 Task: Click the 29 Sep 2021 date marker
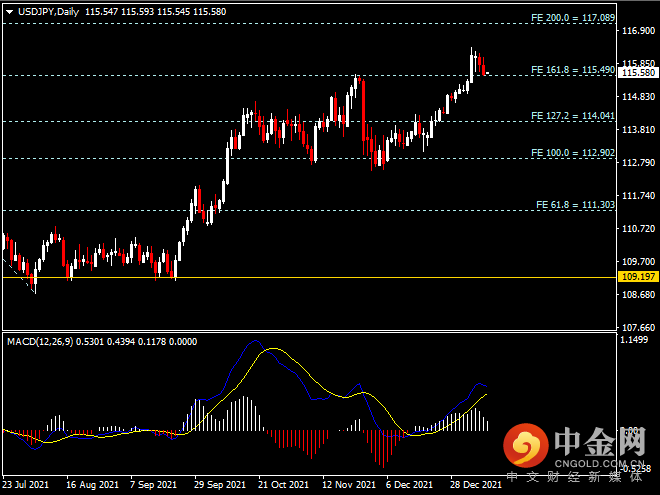[x=220, y=484]
